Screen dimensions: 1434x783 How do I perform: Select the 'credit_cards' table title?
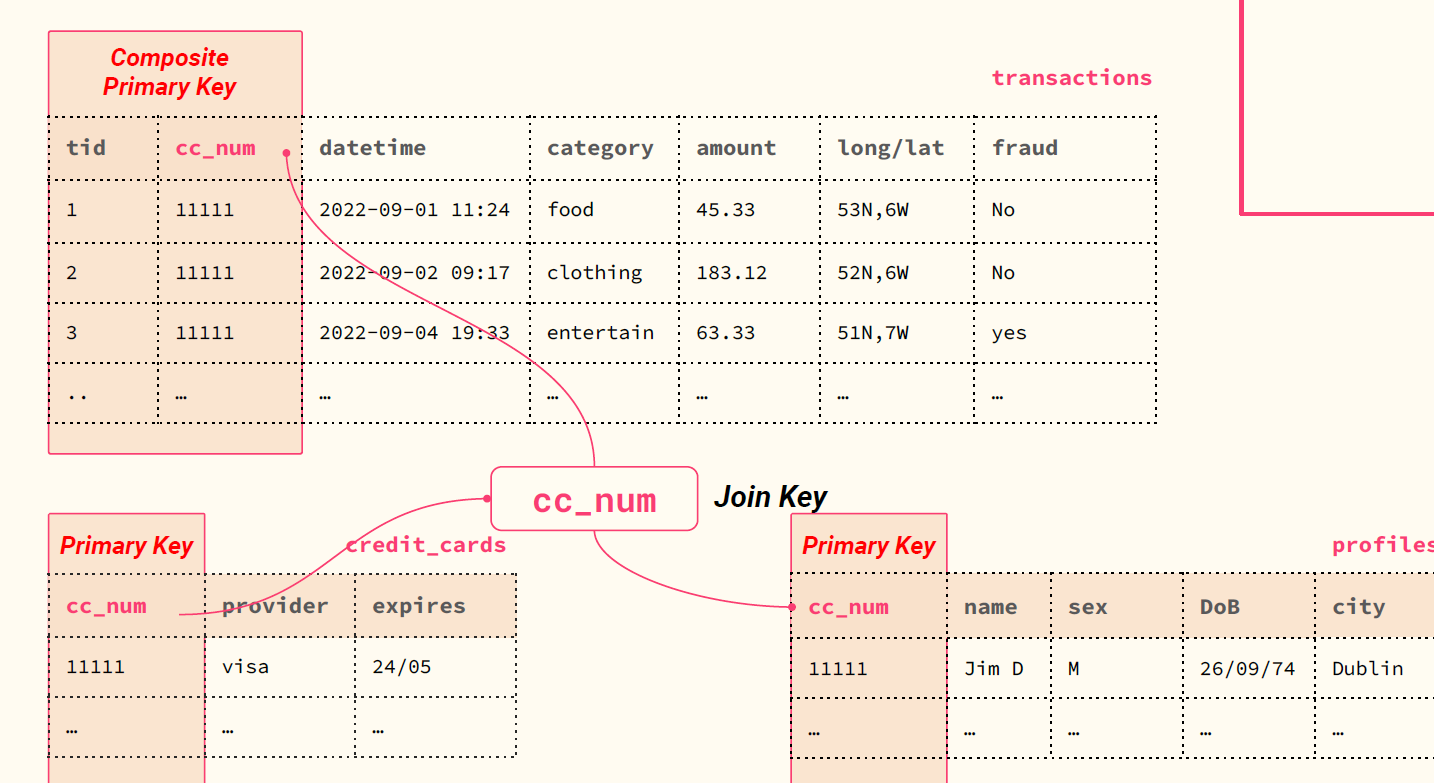426,546
